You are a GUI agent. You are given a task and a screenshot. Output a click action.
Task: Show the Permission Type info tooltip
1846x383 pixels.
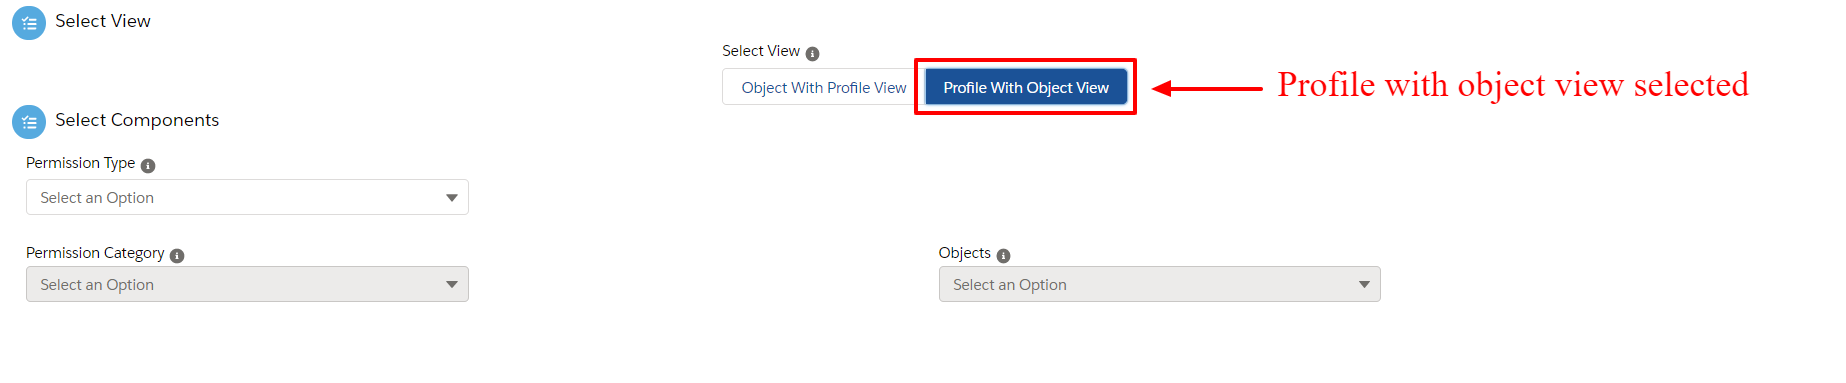point(148,166)
